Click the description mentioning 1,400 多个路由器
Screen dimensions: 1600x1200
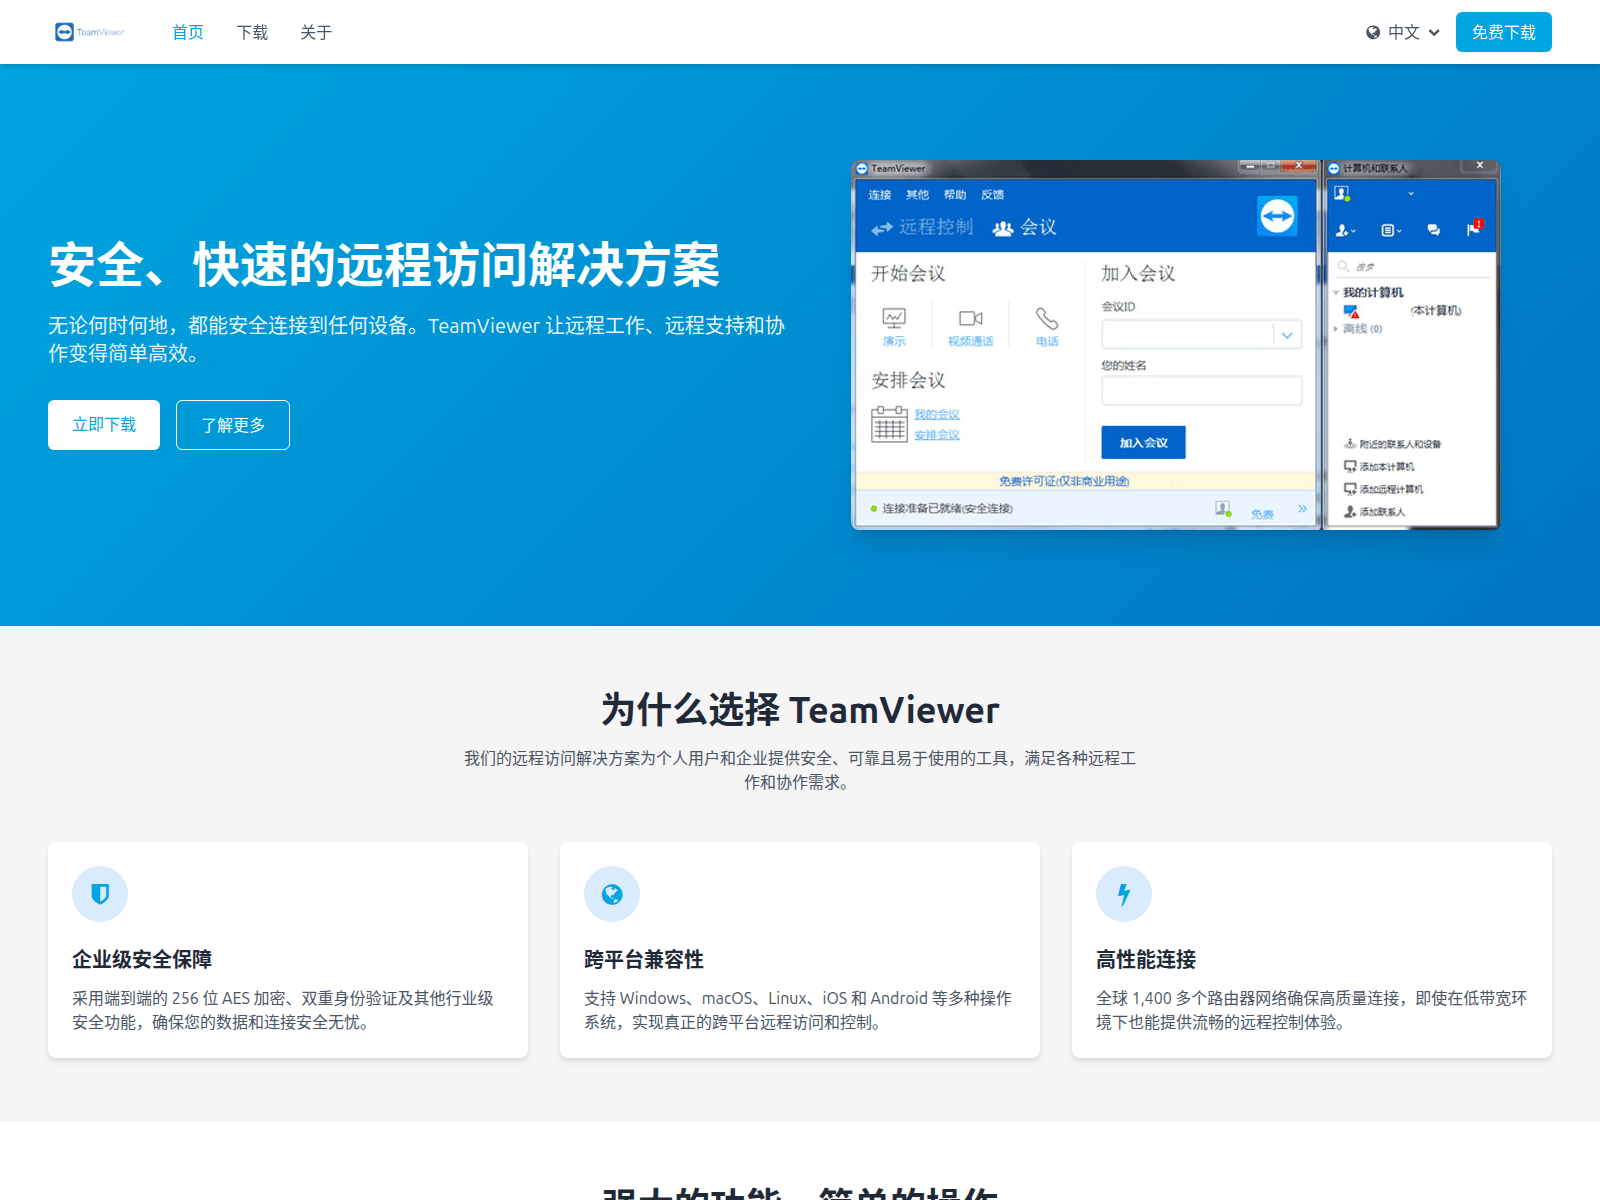tap(1311, 1010)
